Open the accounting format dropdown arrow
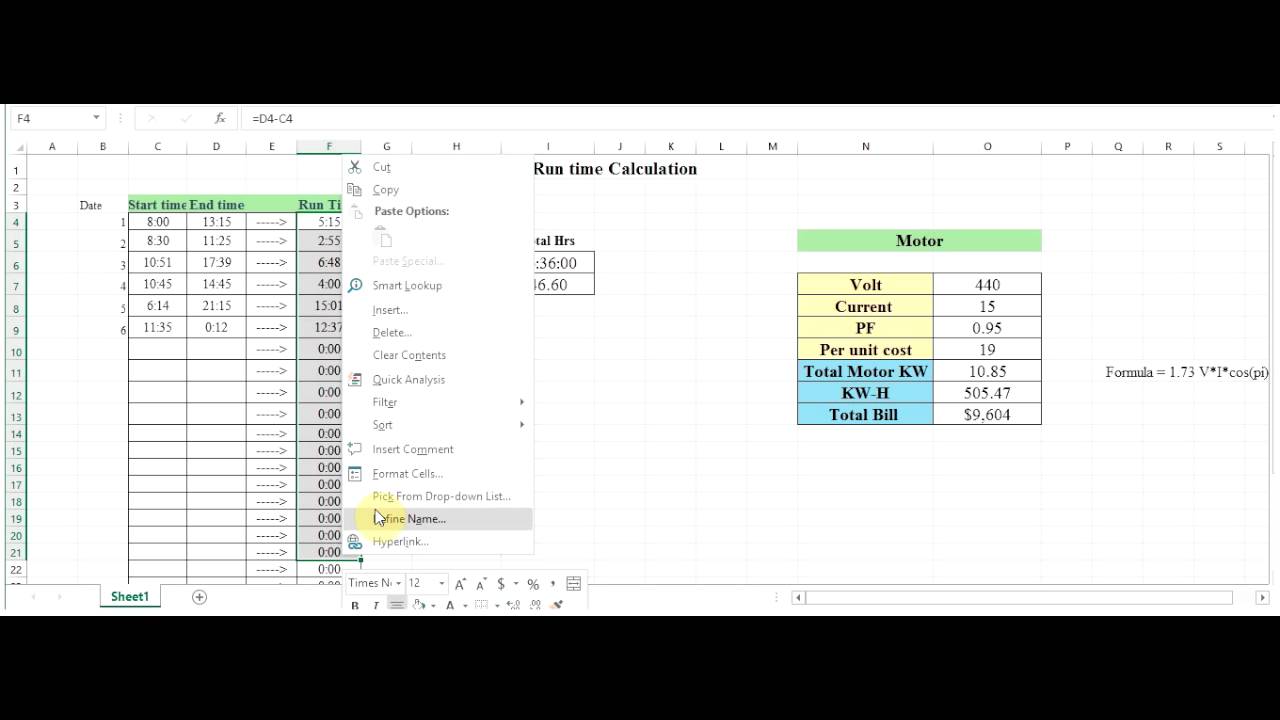The image size is (1280, 720). [x=516, y=584]
